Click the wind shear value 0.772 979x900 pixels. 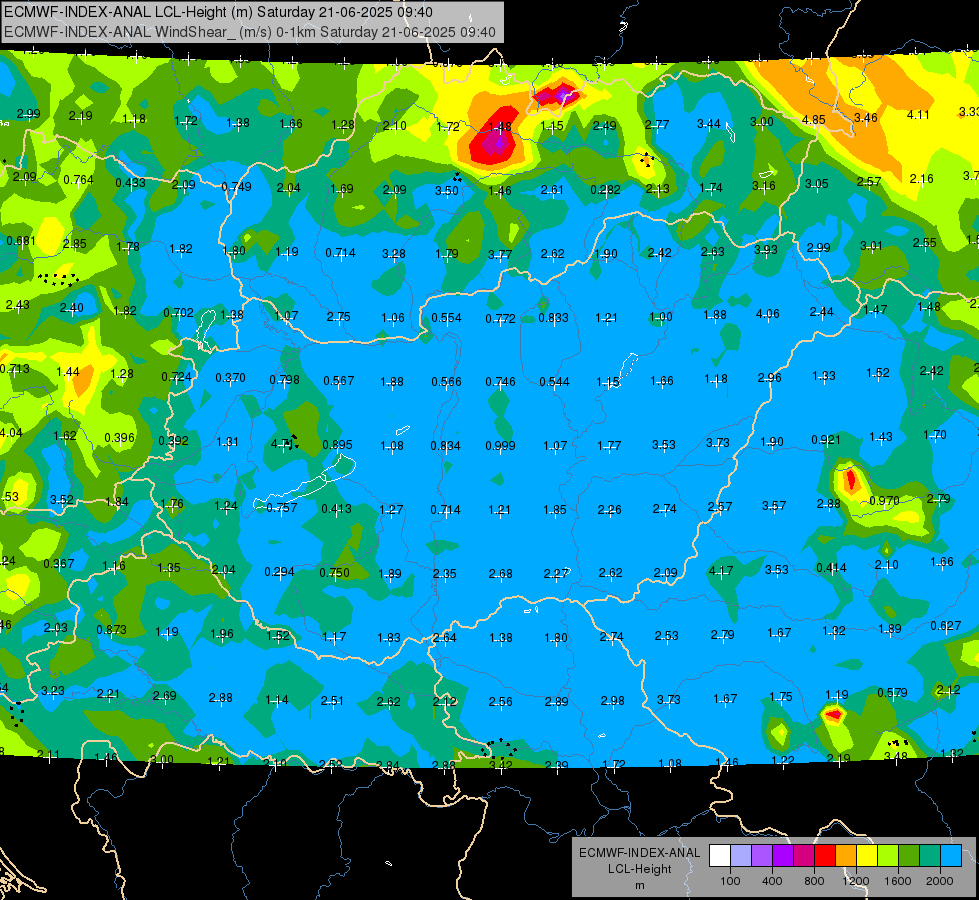coord(500,319)
